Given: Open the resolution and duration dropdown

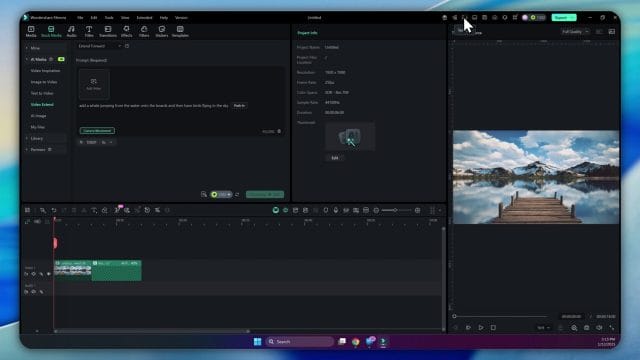Looking at the screenshot, I should tap(96, 142).
